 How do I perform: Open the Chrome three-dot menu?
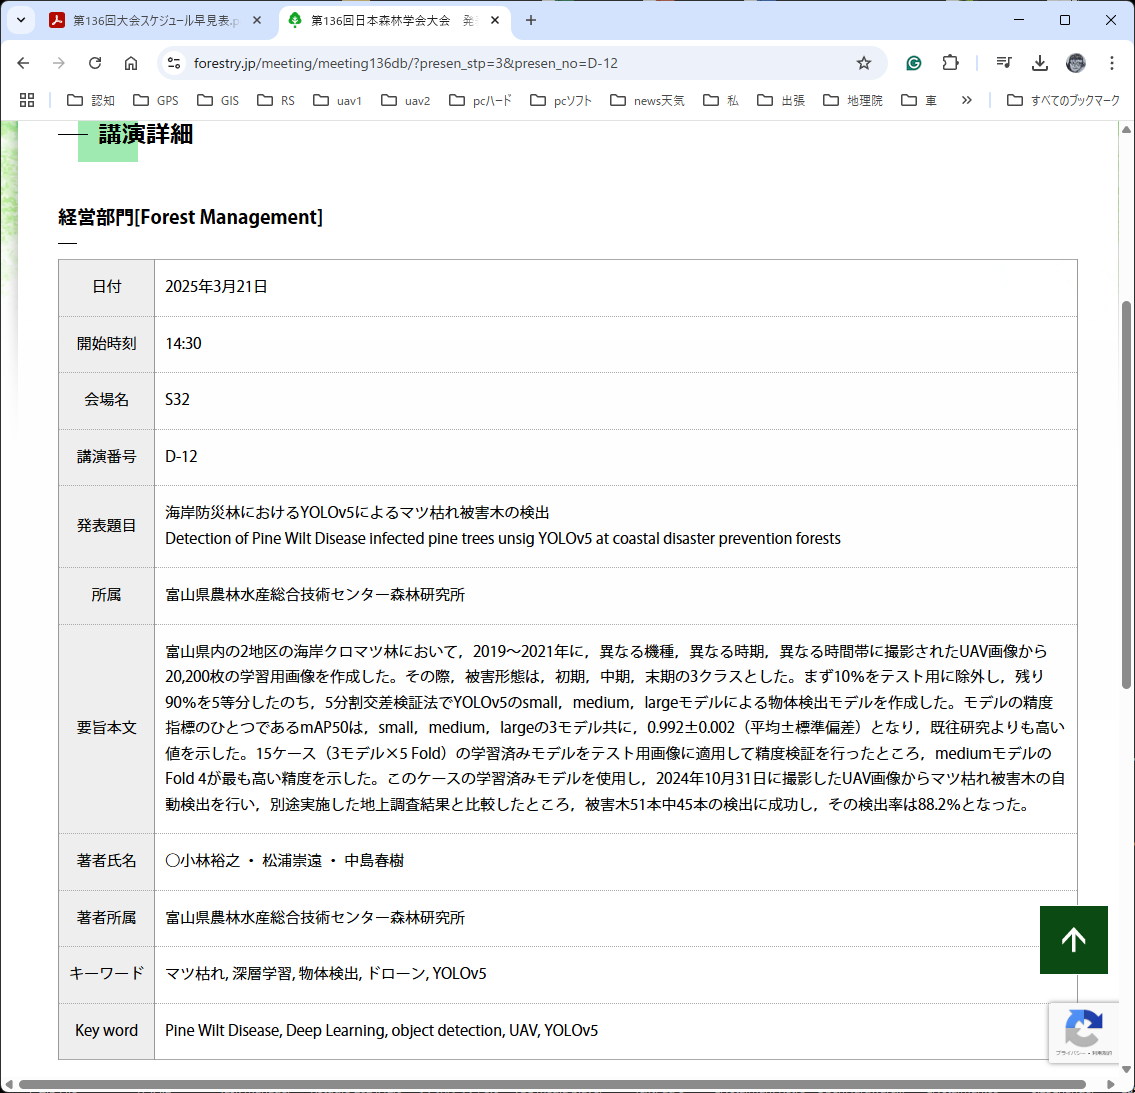click(1112, 63)
